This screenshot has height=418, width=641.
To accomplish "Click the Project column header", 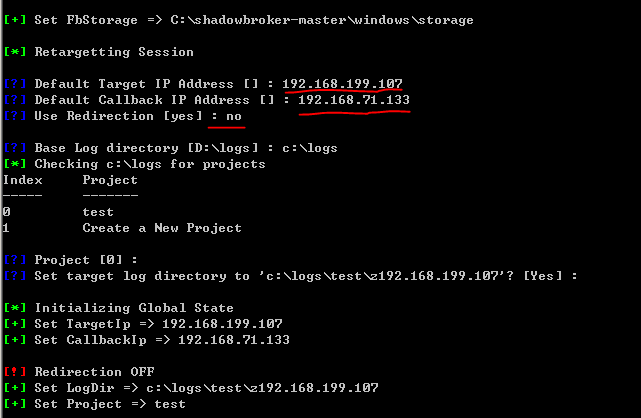I will click(110, 180).
